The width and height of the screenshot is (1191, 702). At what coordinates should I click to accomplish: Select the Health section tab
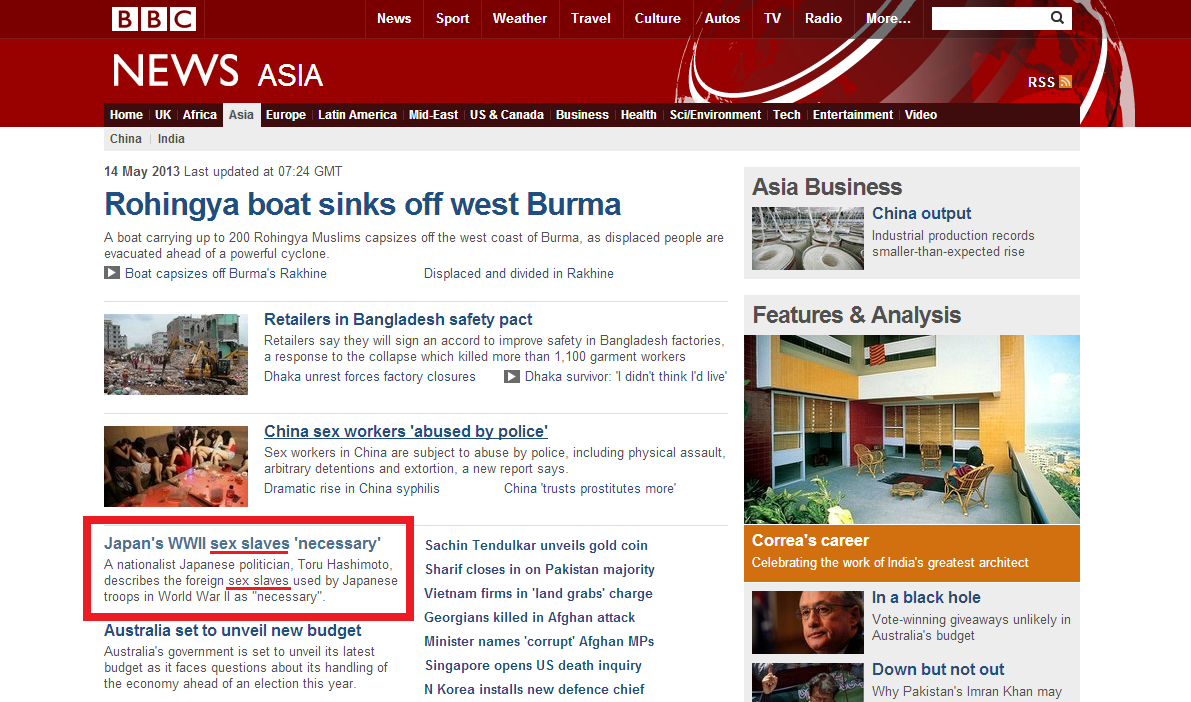point(638,115)
